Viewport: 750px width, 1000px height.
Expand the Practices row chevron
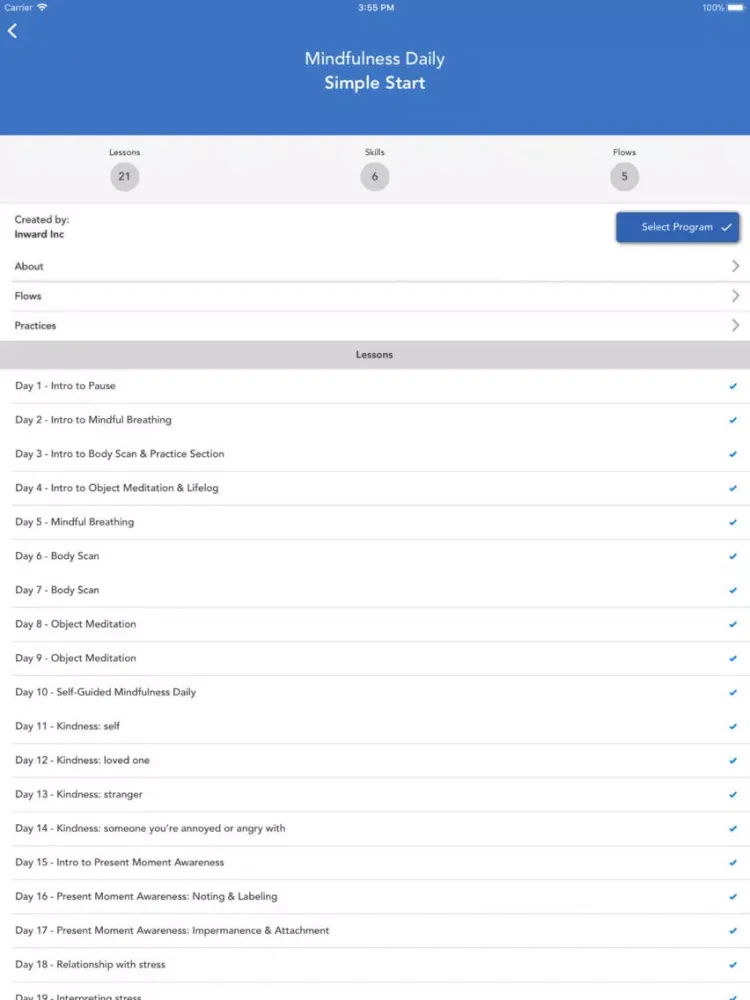tap(735, 325)
